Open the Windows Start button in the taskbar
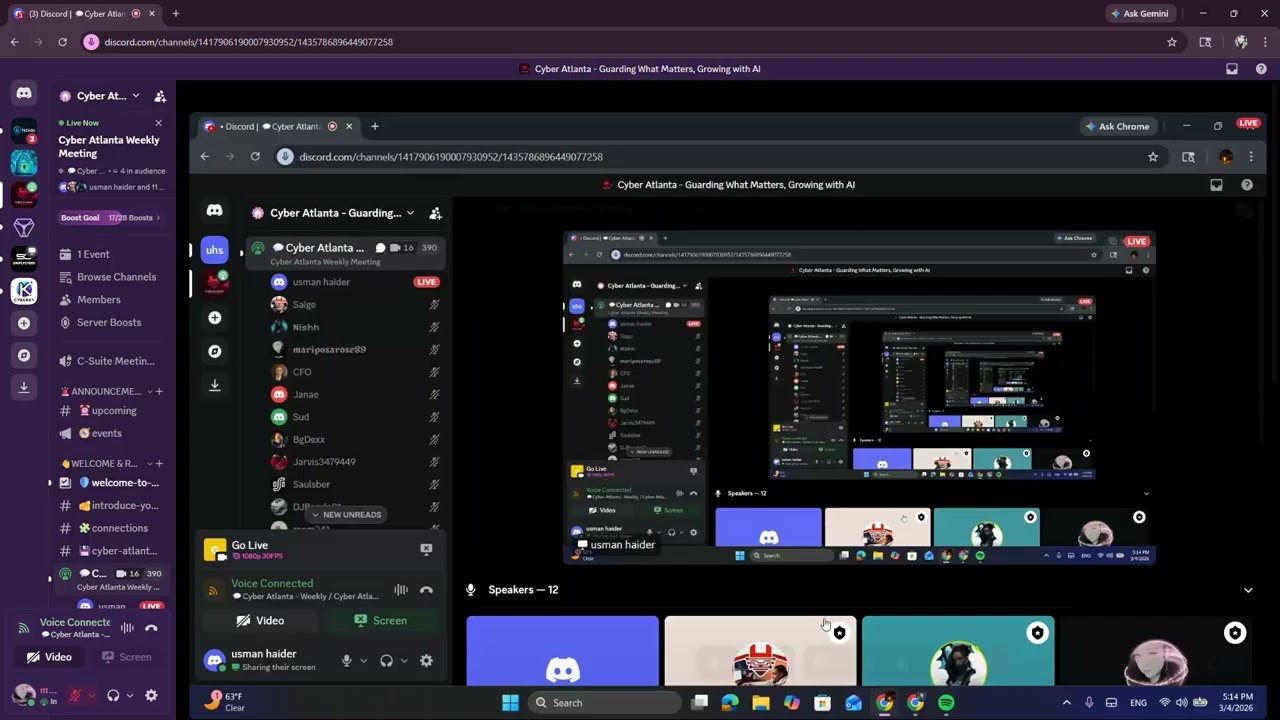This screenshot has height=720, width=1280. point(510,703)
